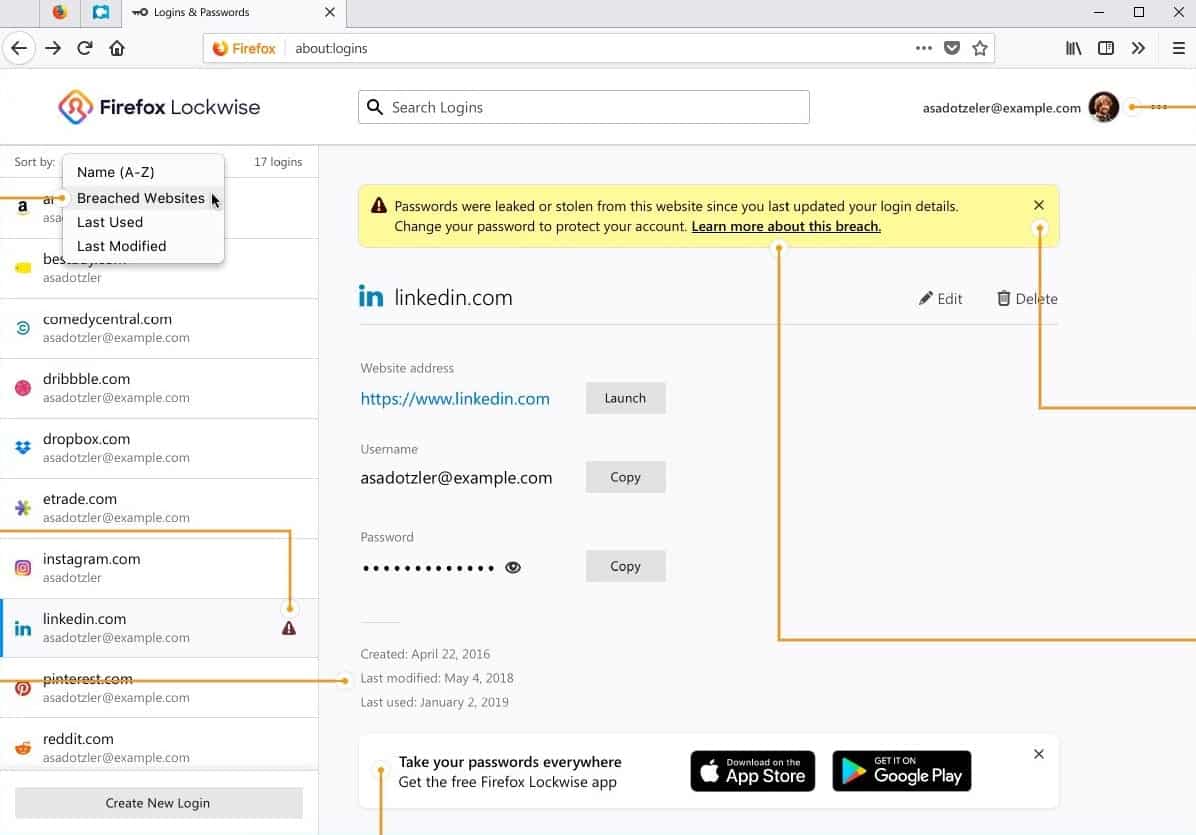The height and width of the screenshot is (835, 1196).
Task: Copy the username asadotzler@example.com
Action: coord(625,477)
